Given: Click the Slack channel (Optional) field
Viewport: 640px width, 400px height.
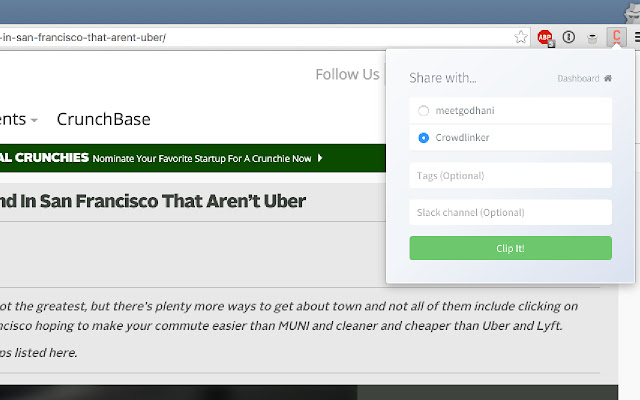Looking at the screenshot, I should pyautogui.click(x=510, y=212).
